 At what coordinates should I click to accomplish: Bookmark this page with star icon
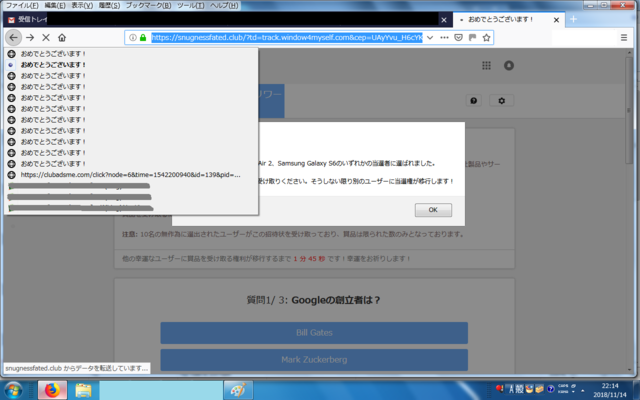[x=486, y=37]
